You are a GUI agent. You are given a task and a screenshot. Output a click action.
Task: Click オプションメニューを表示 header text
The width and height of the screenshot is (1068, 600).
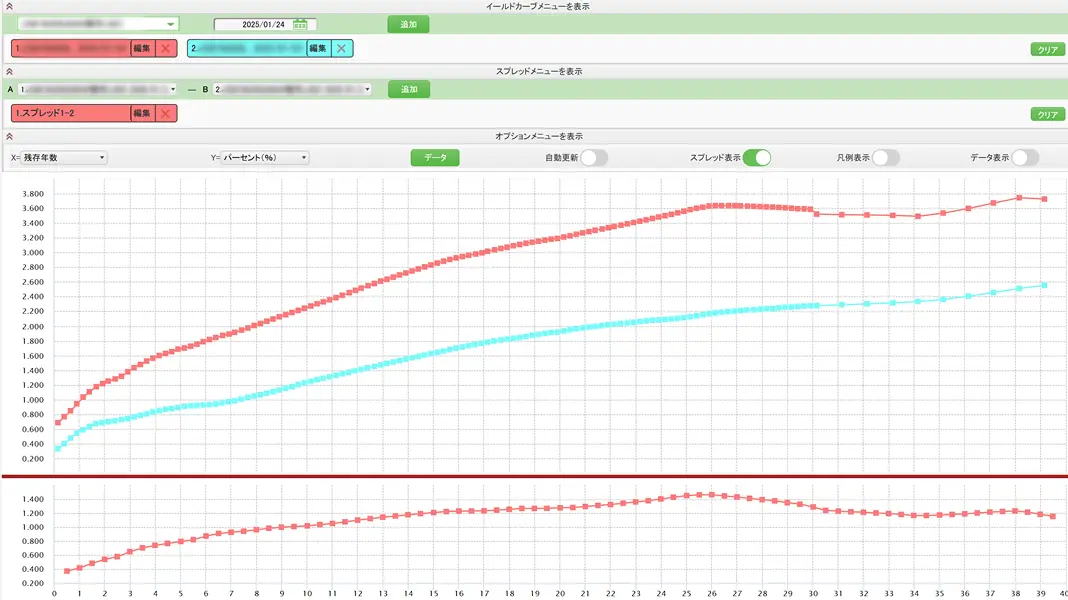539,136
